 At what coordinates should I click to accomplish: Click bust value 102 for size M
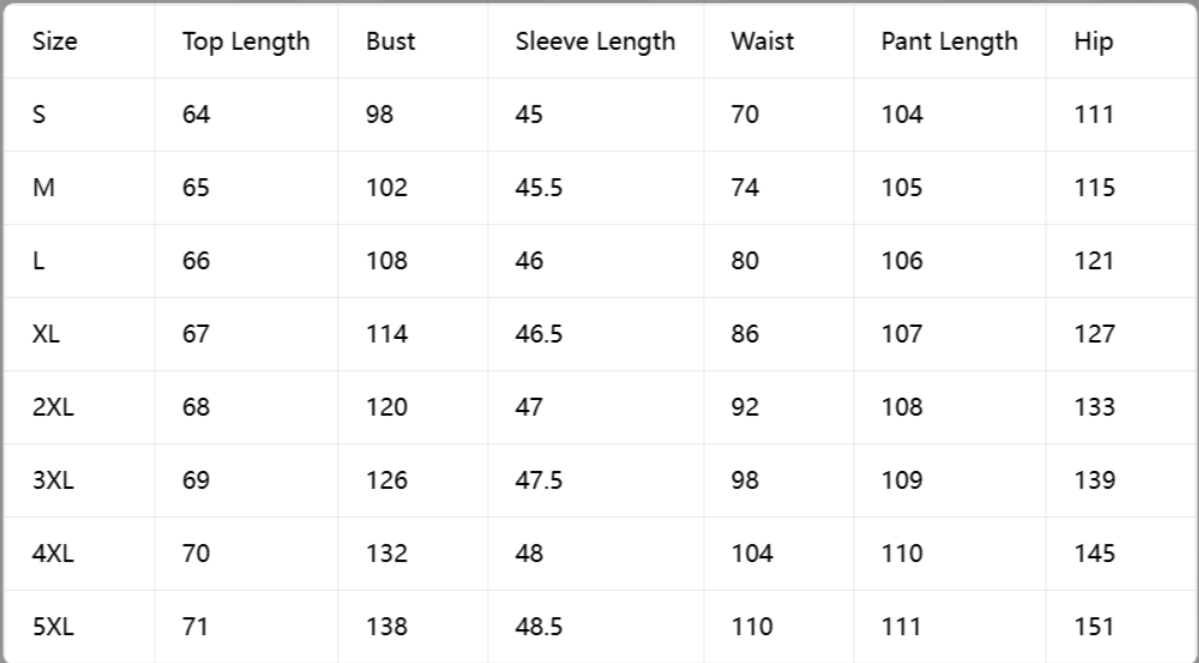[x=386, y=187]
